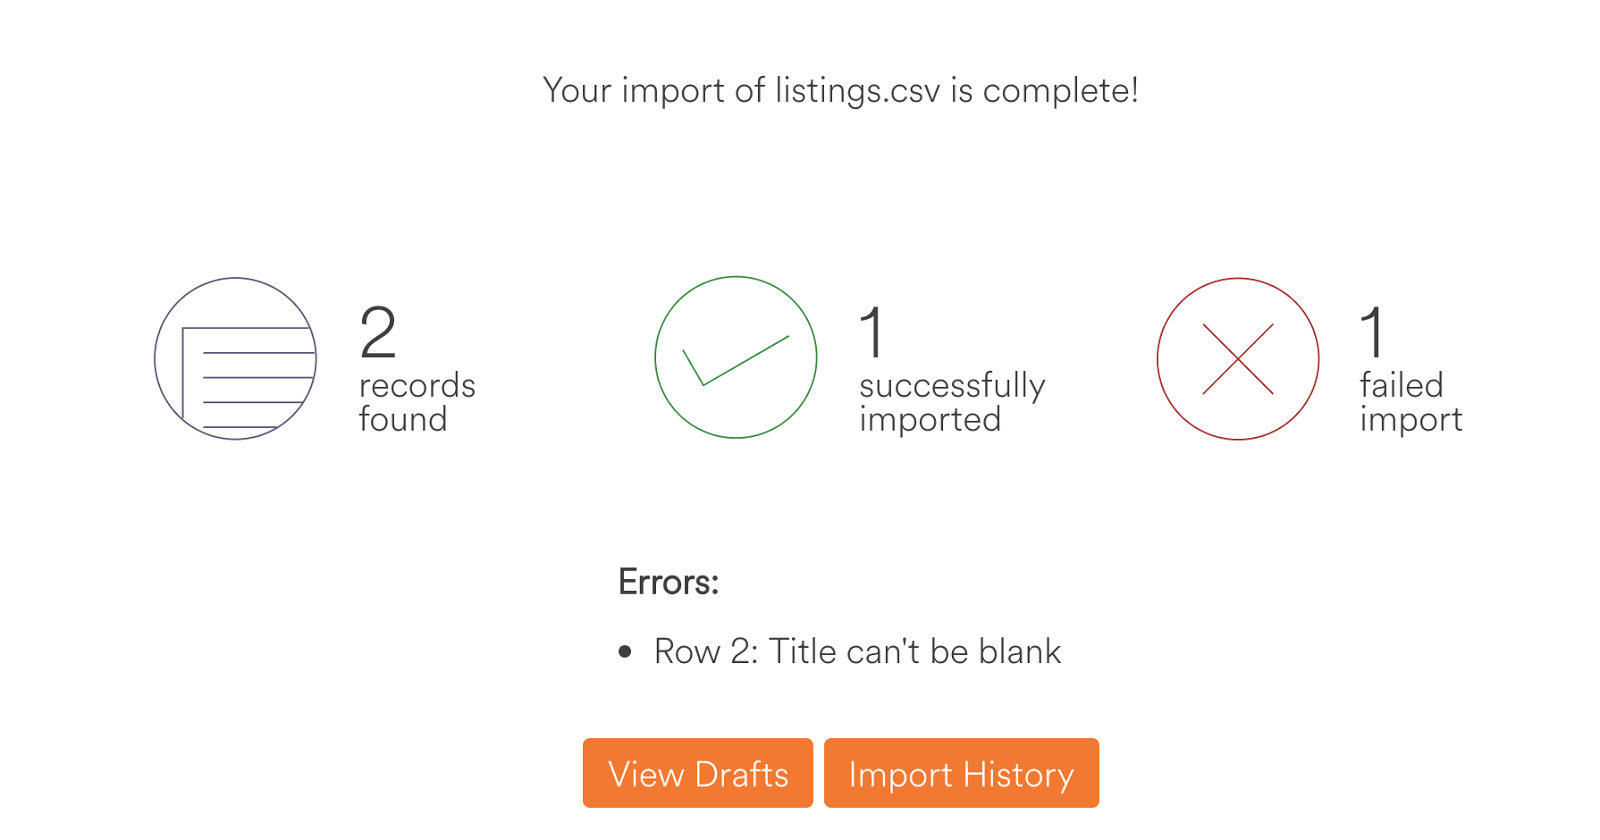The width and height of the screenshot is (1600, 840).
Task: Click the number 2 records count
Action: (x=378, y=332)
